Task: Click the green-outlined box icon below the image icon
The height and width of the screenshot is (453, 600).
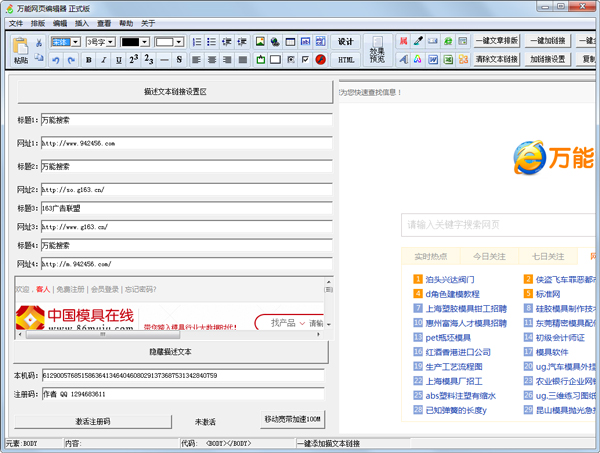Action: click(261, 59)
